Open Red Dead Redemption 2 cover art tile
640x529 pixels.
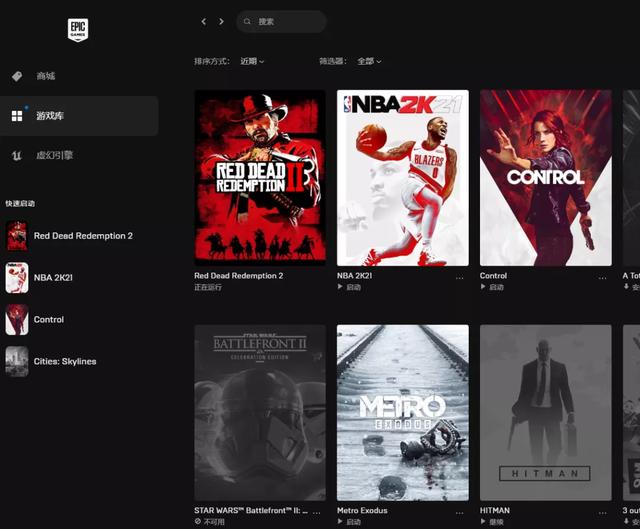260,177
